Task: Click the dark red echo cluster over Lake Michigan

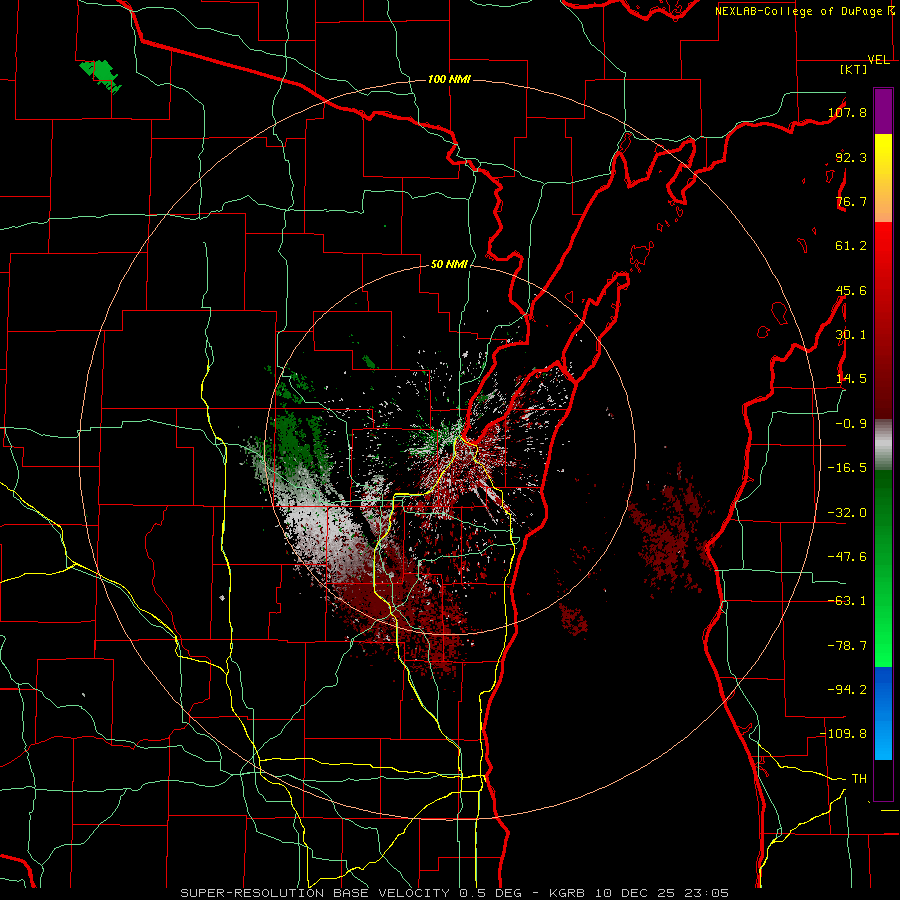Action: (669, 531)
